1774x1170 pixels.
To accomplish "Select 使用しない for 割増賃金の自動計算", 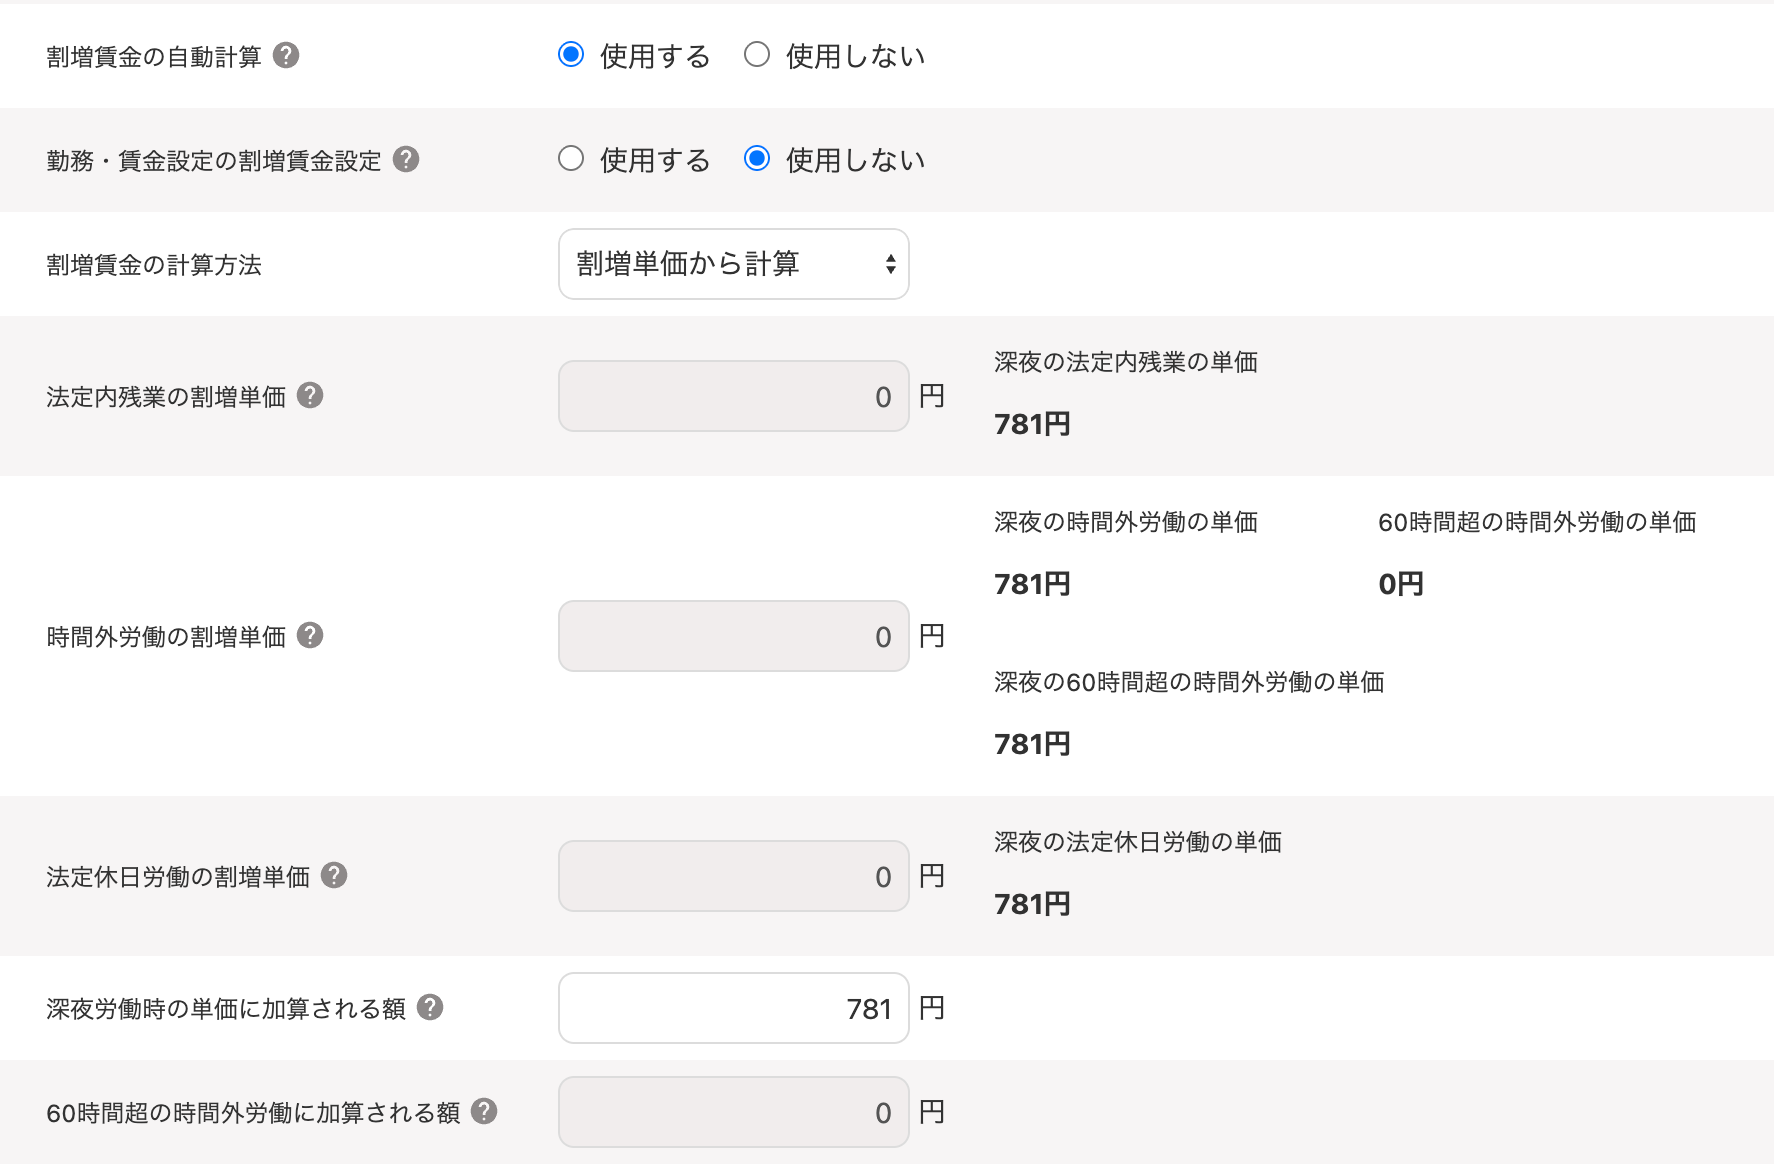I will [757, 55].
